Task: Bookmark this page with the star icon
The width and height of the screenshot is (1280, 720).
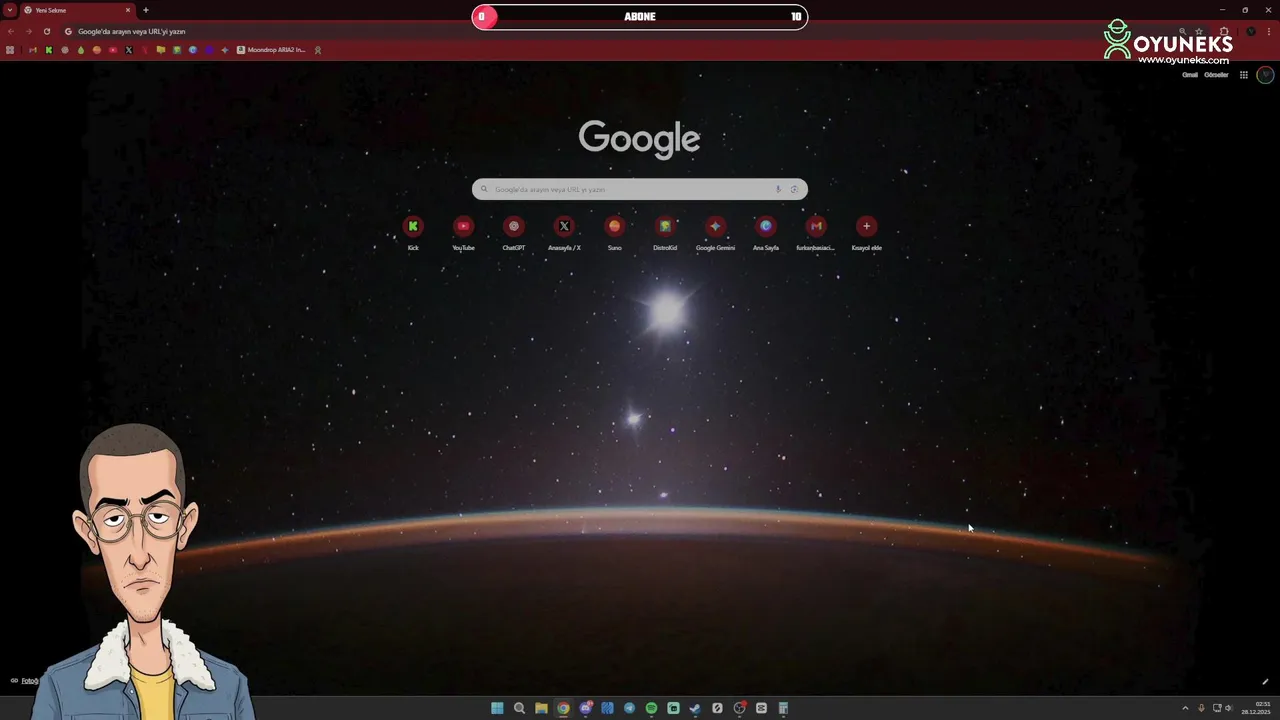Action: [1199, 31]
